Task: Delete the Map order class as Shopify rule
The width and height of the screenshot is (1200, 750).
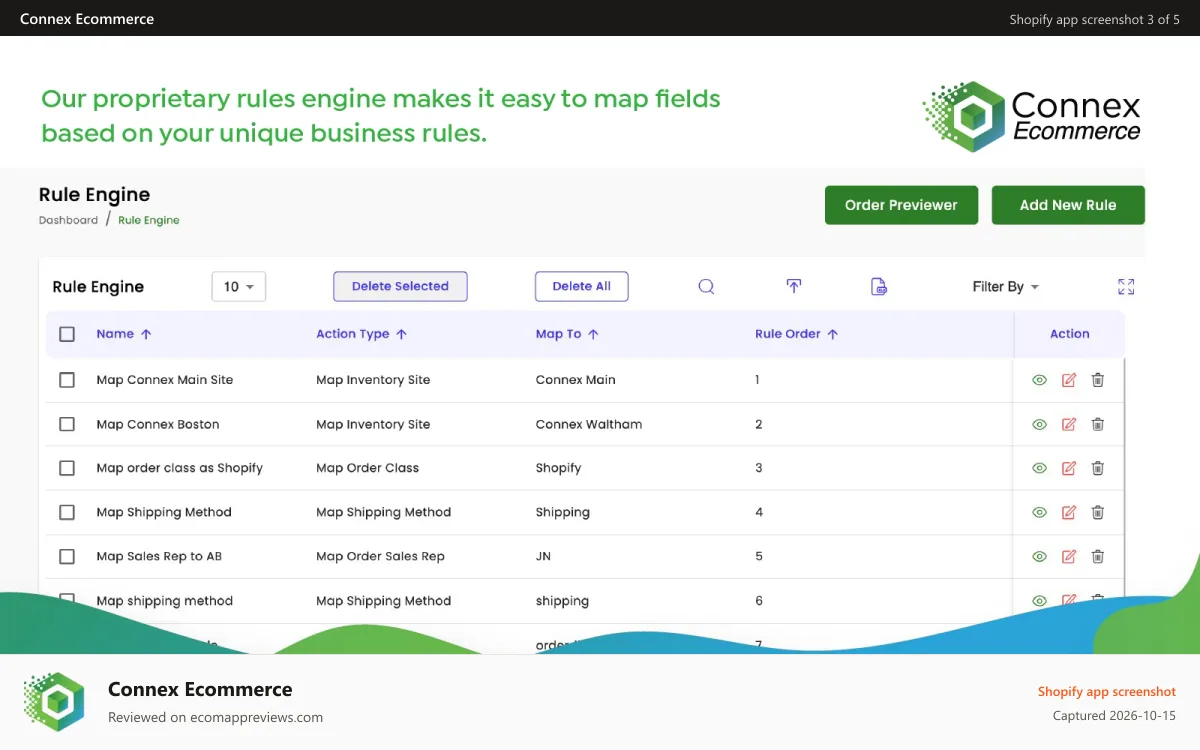Action: point(1097,468)
